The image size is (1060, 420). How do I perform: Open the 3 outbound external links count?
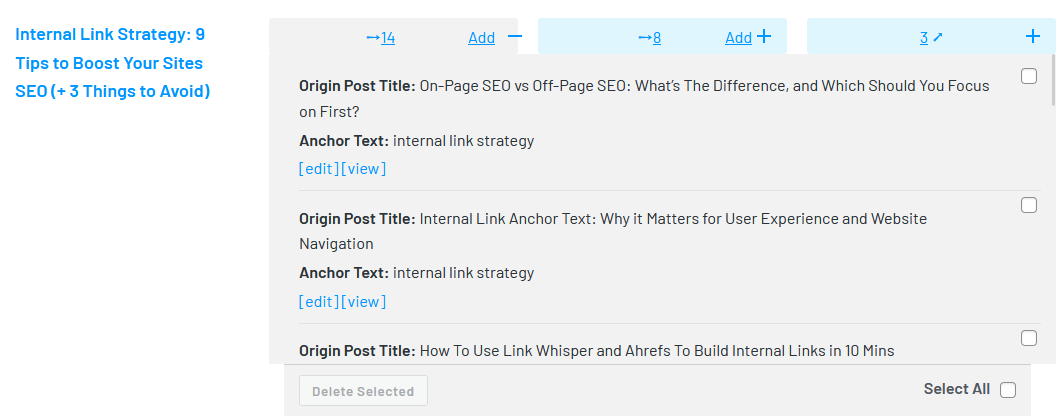click(924, 38)
